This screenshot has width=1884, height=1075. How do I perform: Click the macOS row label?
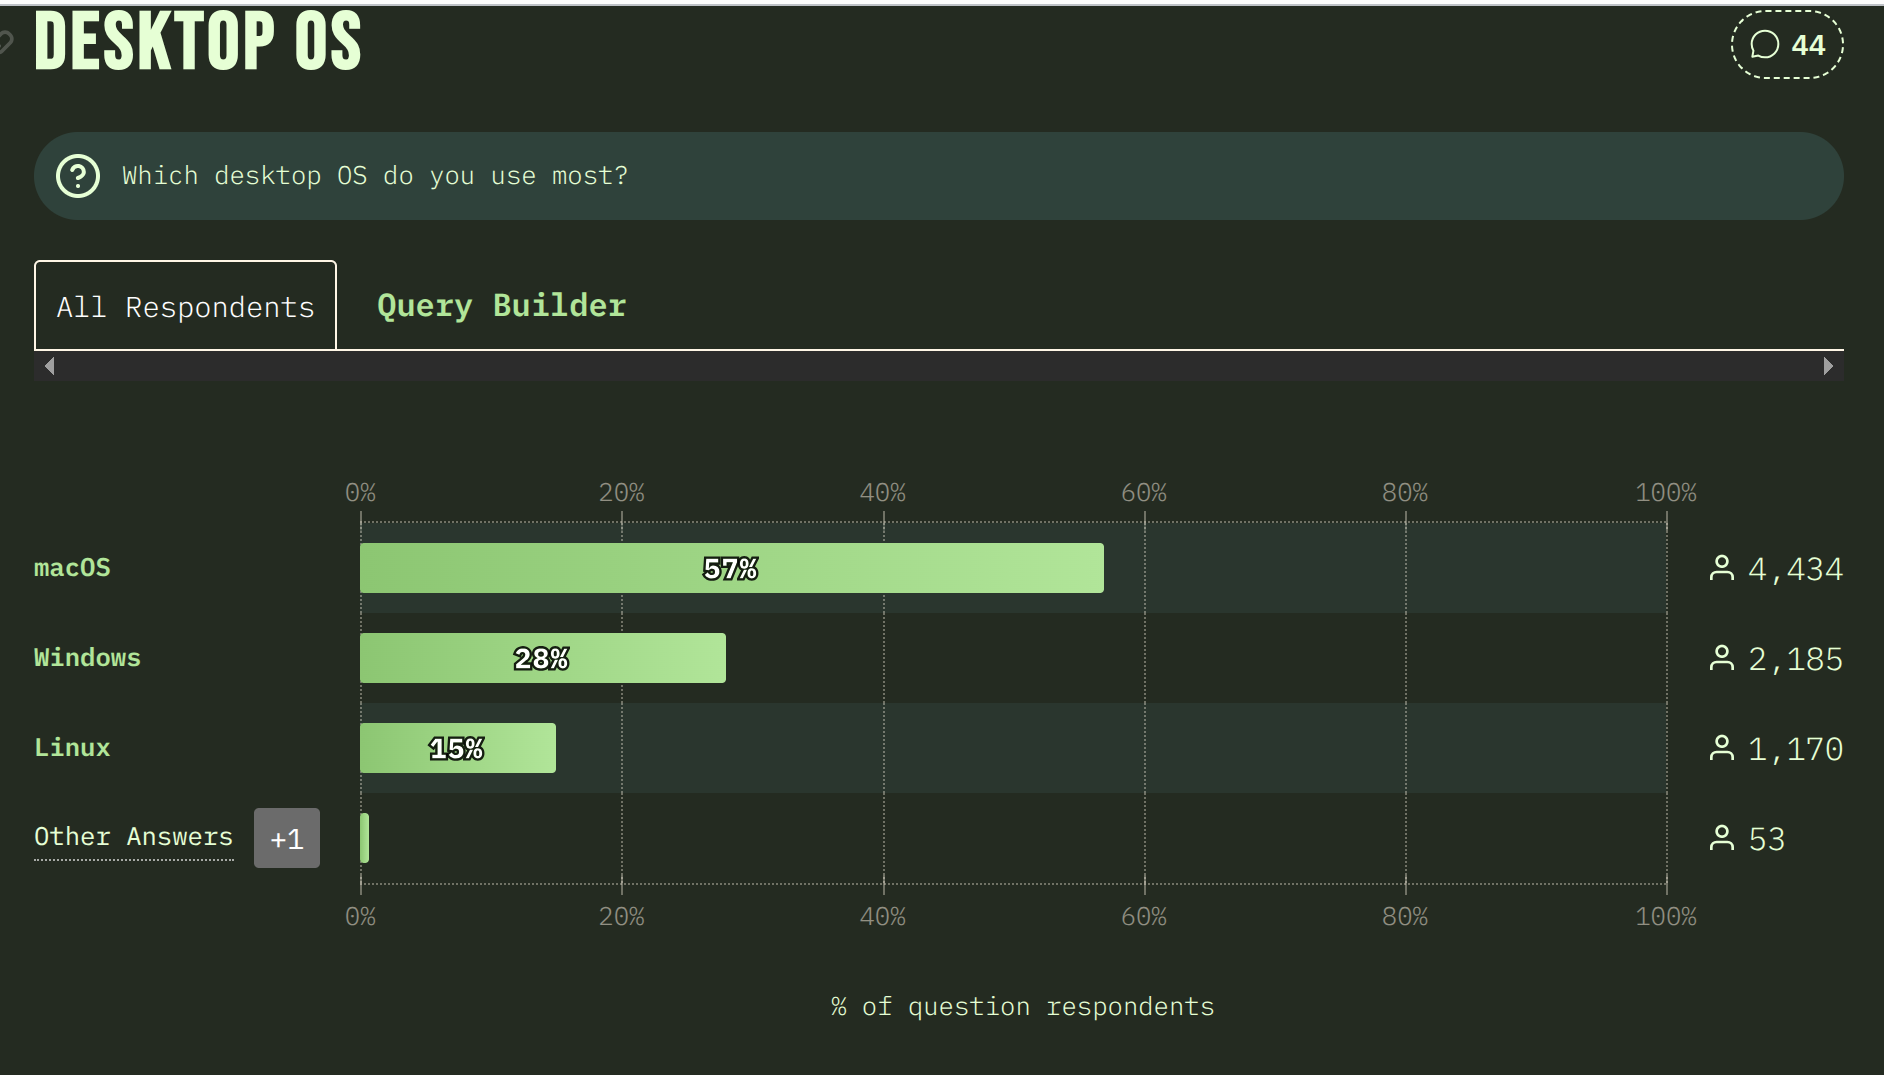click(x=72, y=568)
